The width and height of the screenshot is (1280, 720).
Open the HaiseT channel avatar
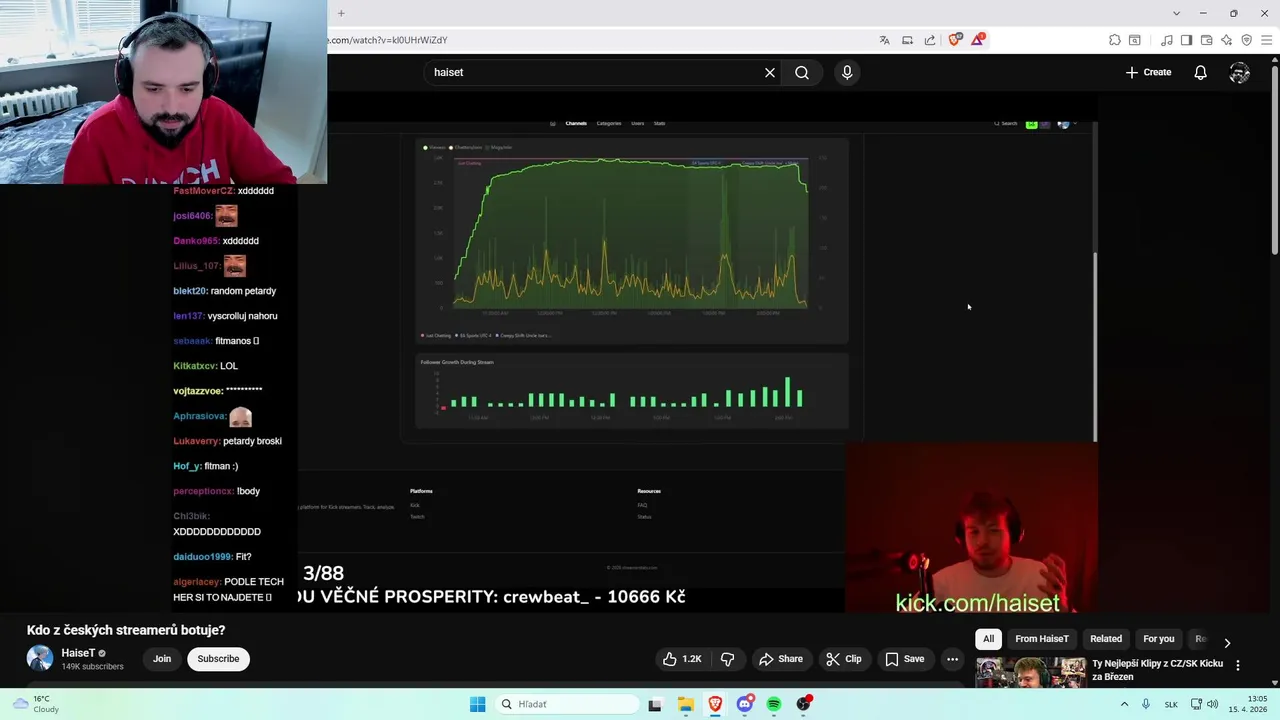(x=40, y=658)
